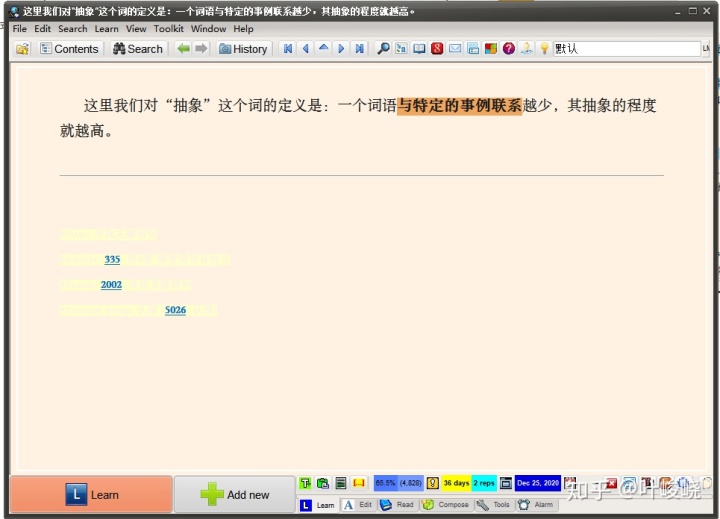Switch to the Edit bottom tab
Screen dimensions: 720x519
click(358, 505)
